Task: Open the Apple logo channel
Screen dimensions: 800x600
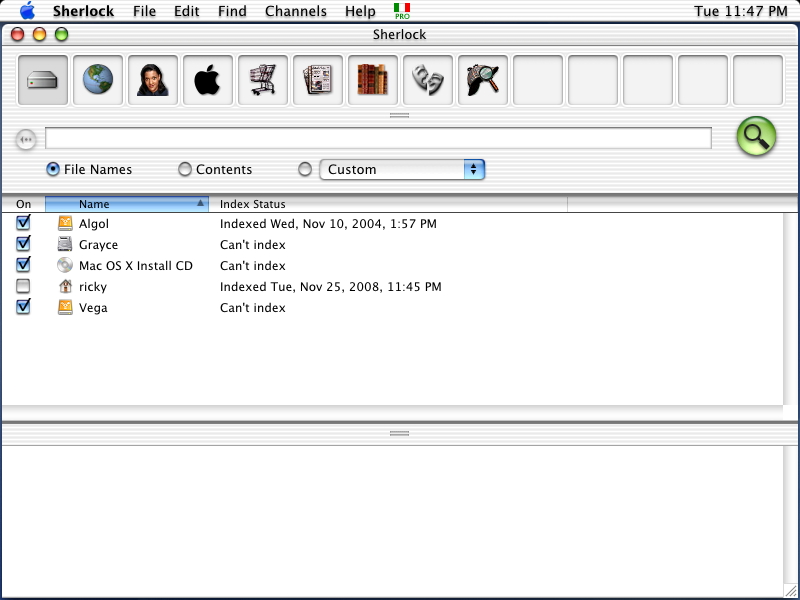Action: coord(208,80)
